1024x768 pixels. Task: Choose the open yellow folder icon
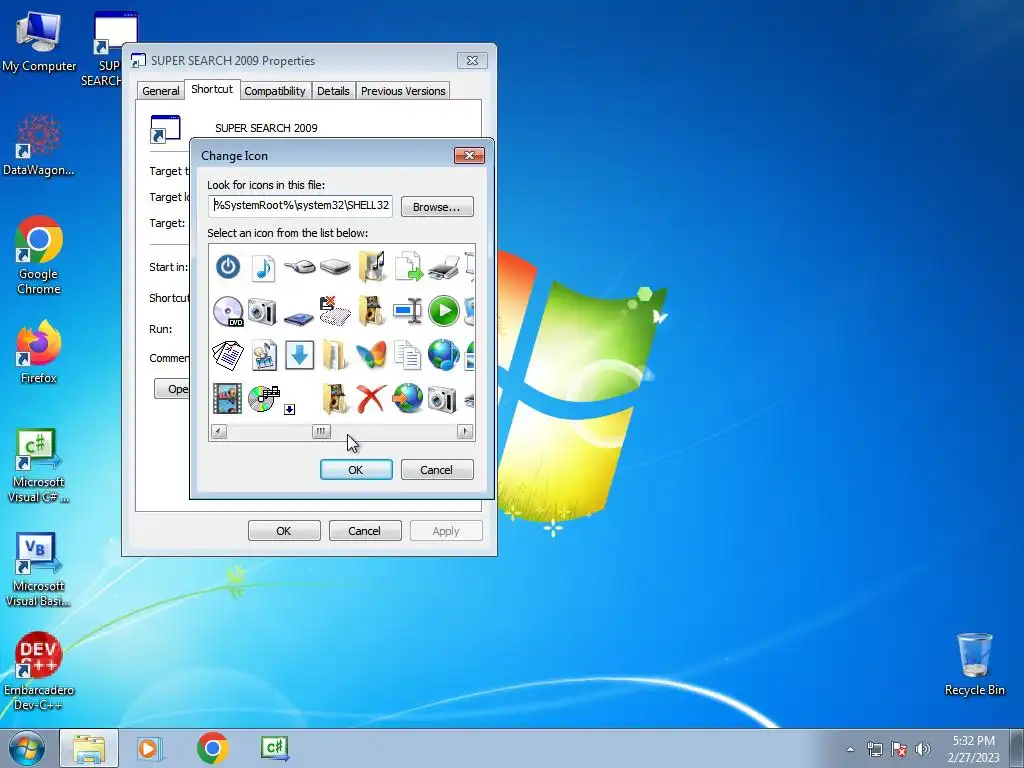(335, 355)
